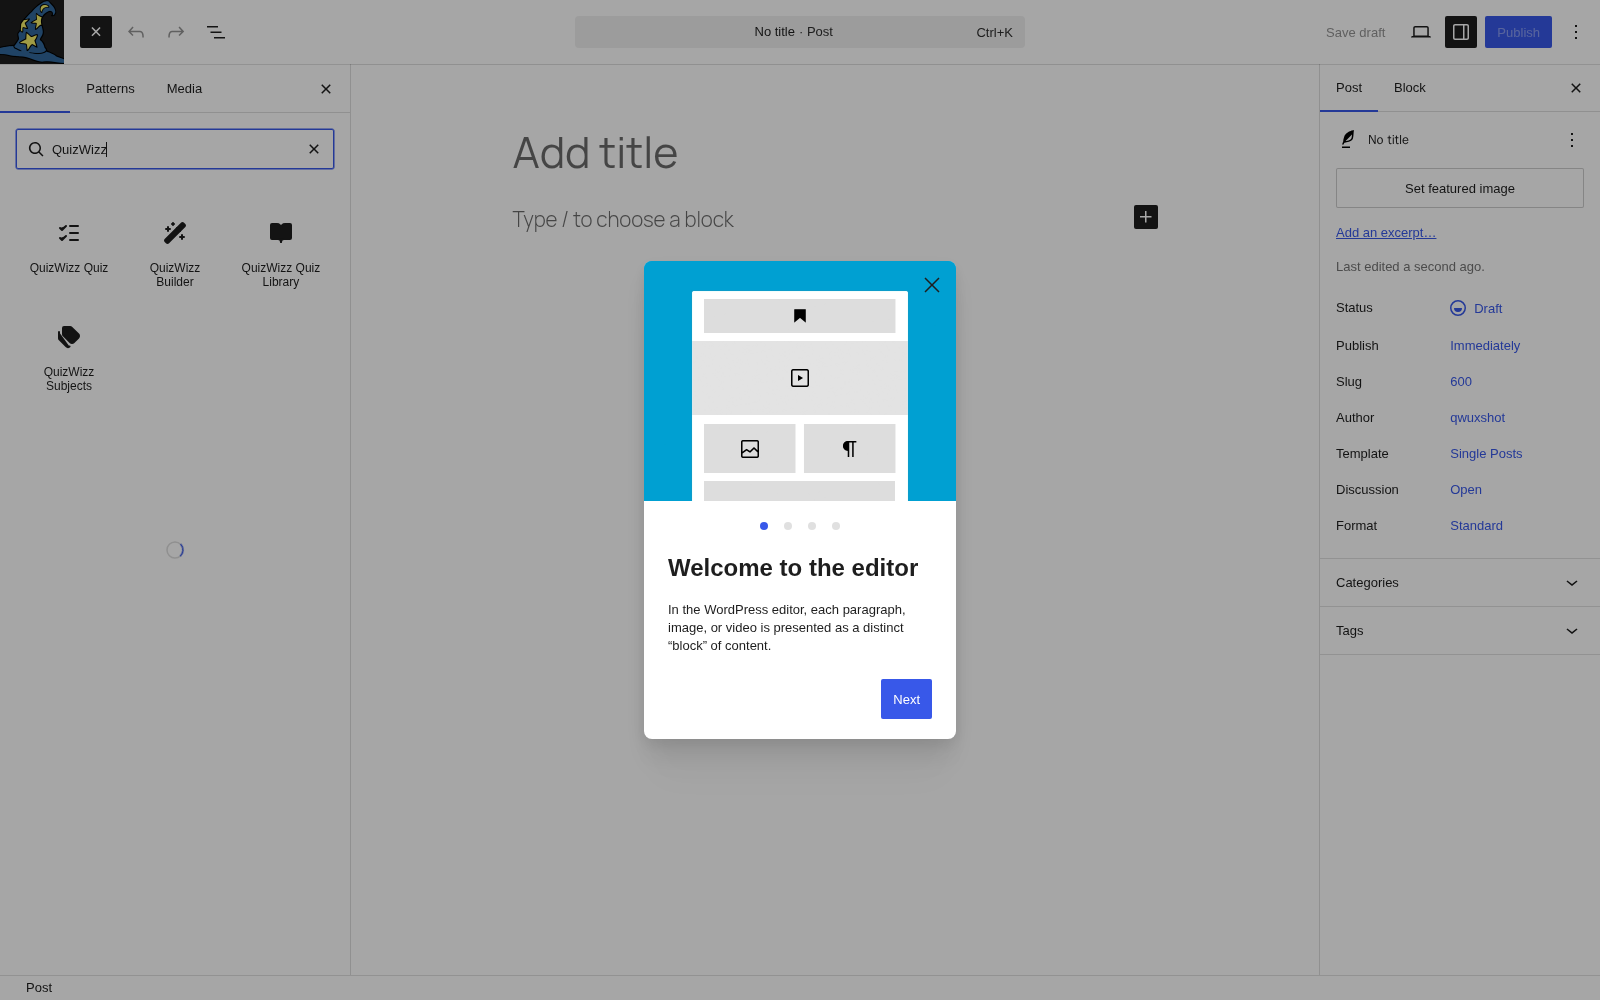
Task: Insert the QuizWizz Builder block
Action: [x=175, y=254]
